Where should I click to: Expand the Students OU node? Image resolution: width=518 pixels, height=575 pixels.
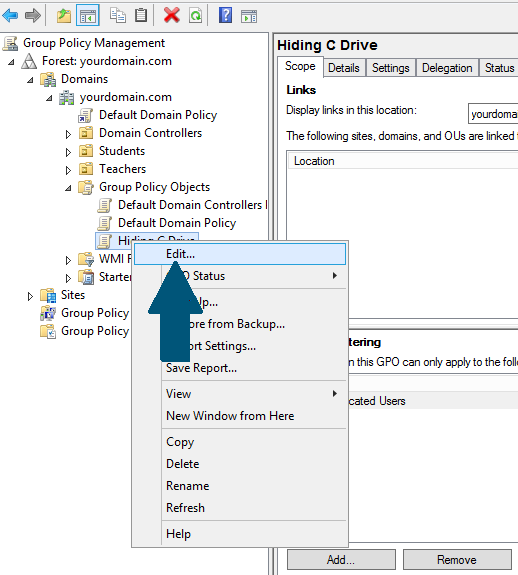click(x=68, y=152)
